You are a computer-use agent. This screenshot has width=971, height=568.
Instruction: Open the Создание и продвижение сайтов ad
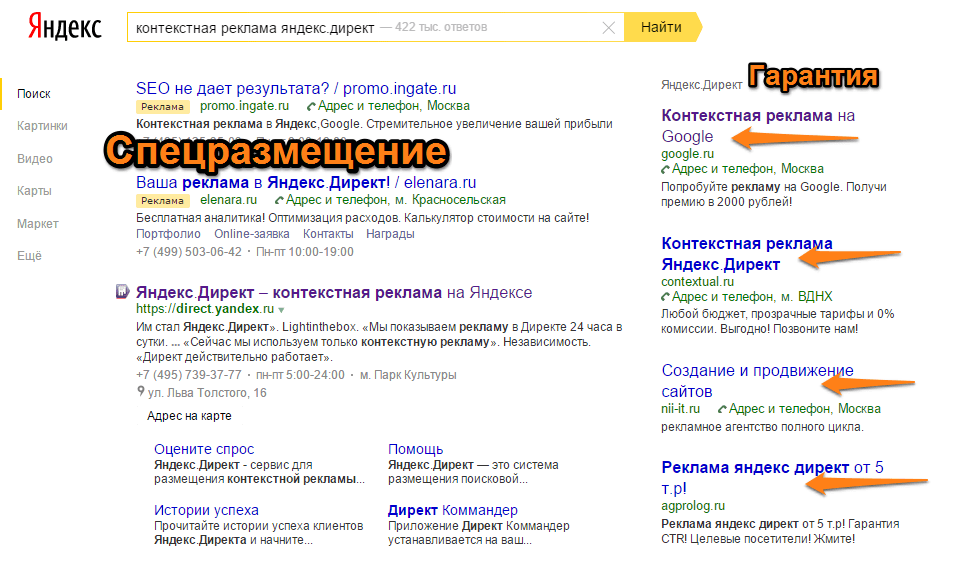coord(757,381)
